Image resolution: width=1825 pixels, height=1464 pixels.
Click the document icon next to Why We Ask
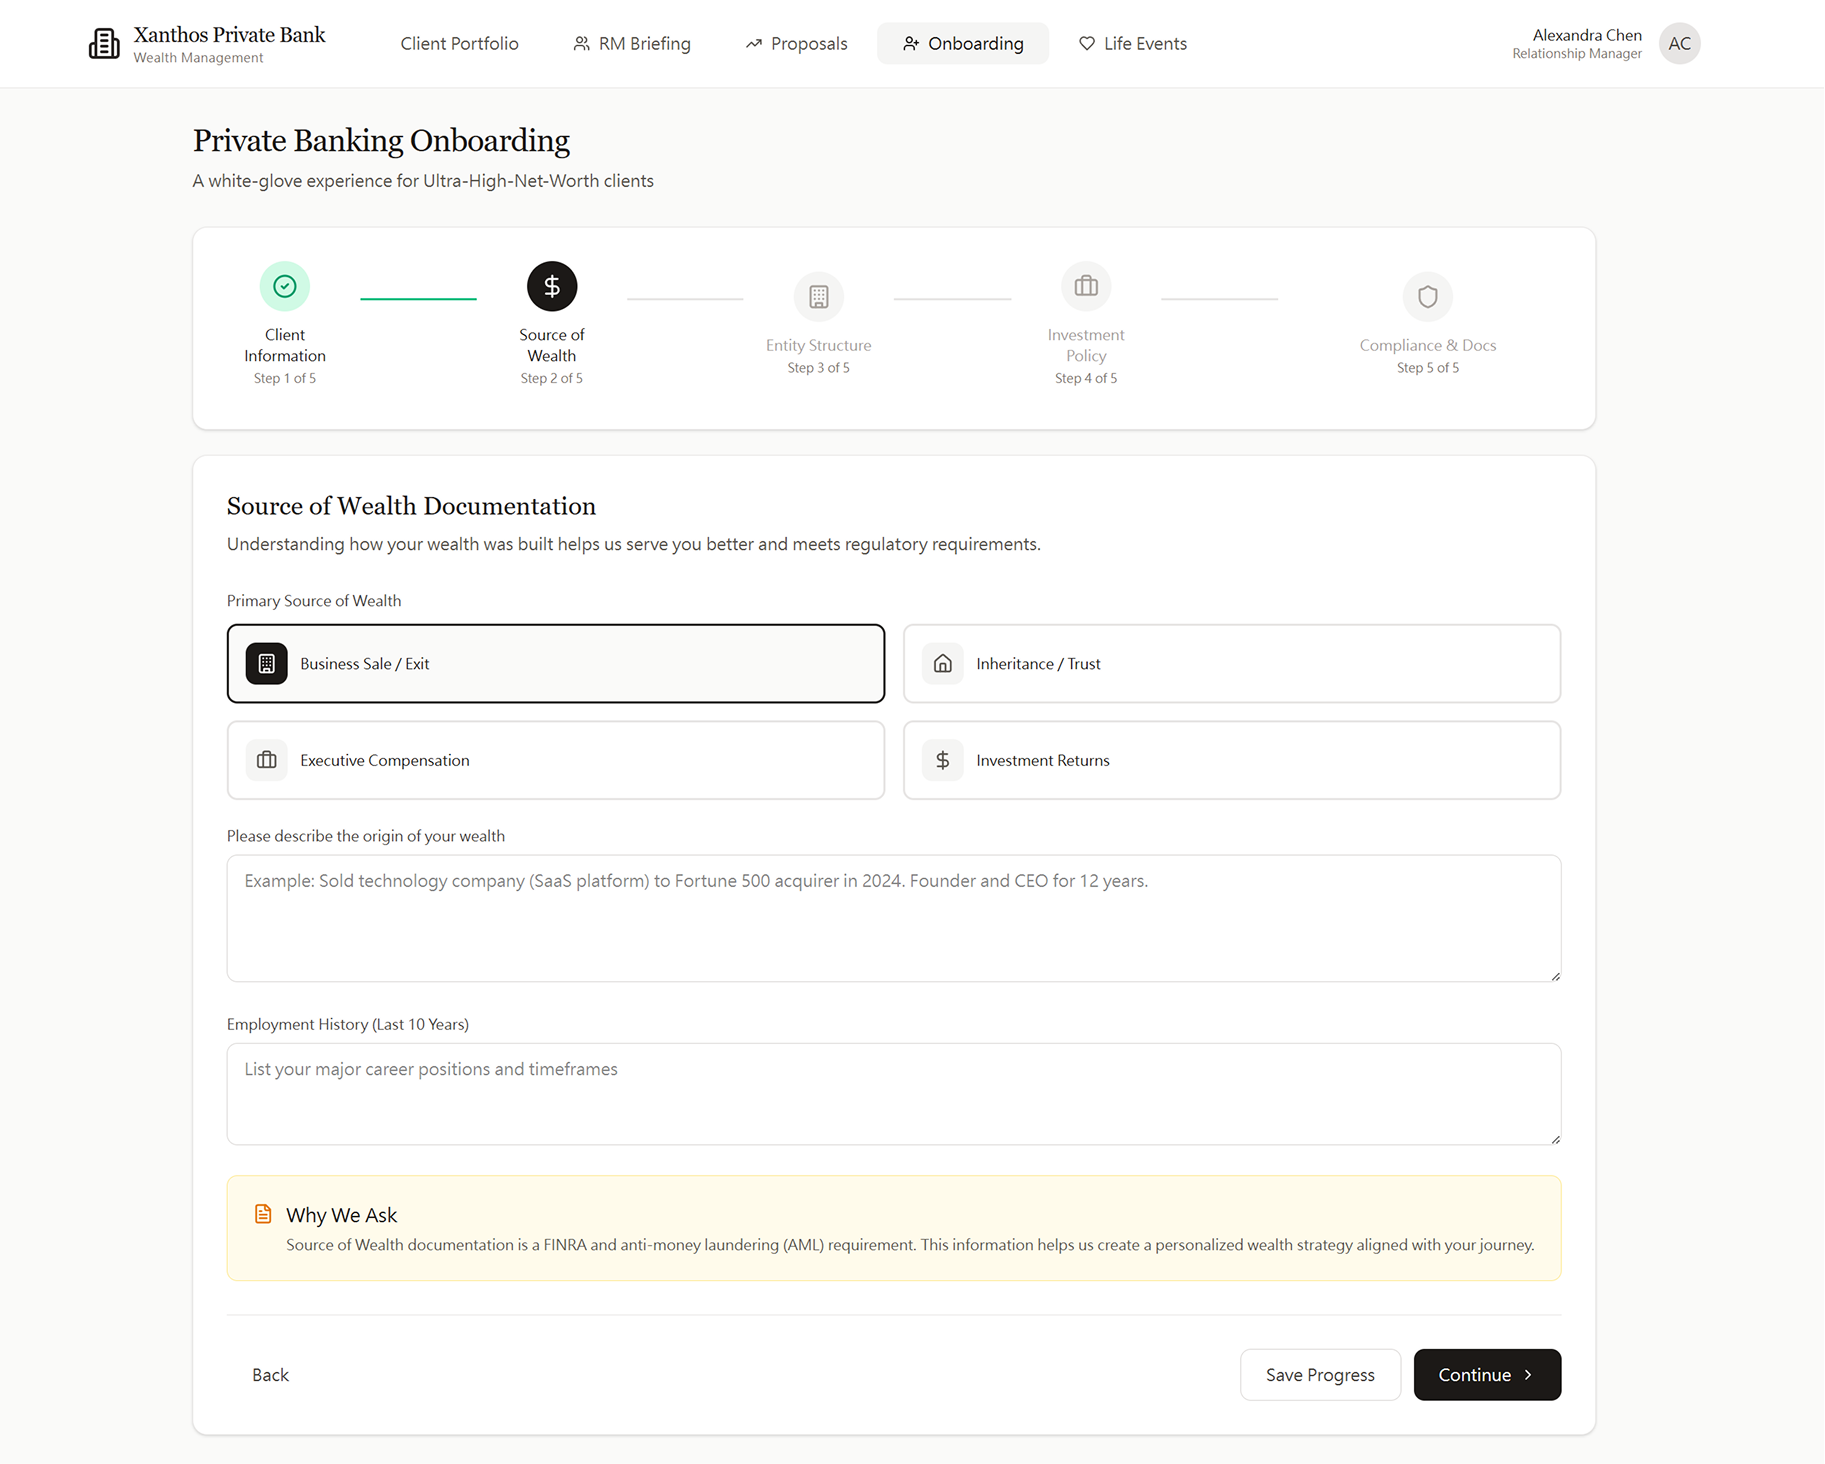point(263,1212)
